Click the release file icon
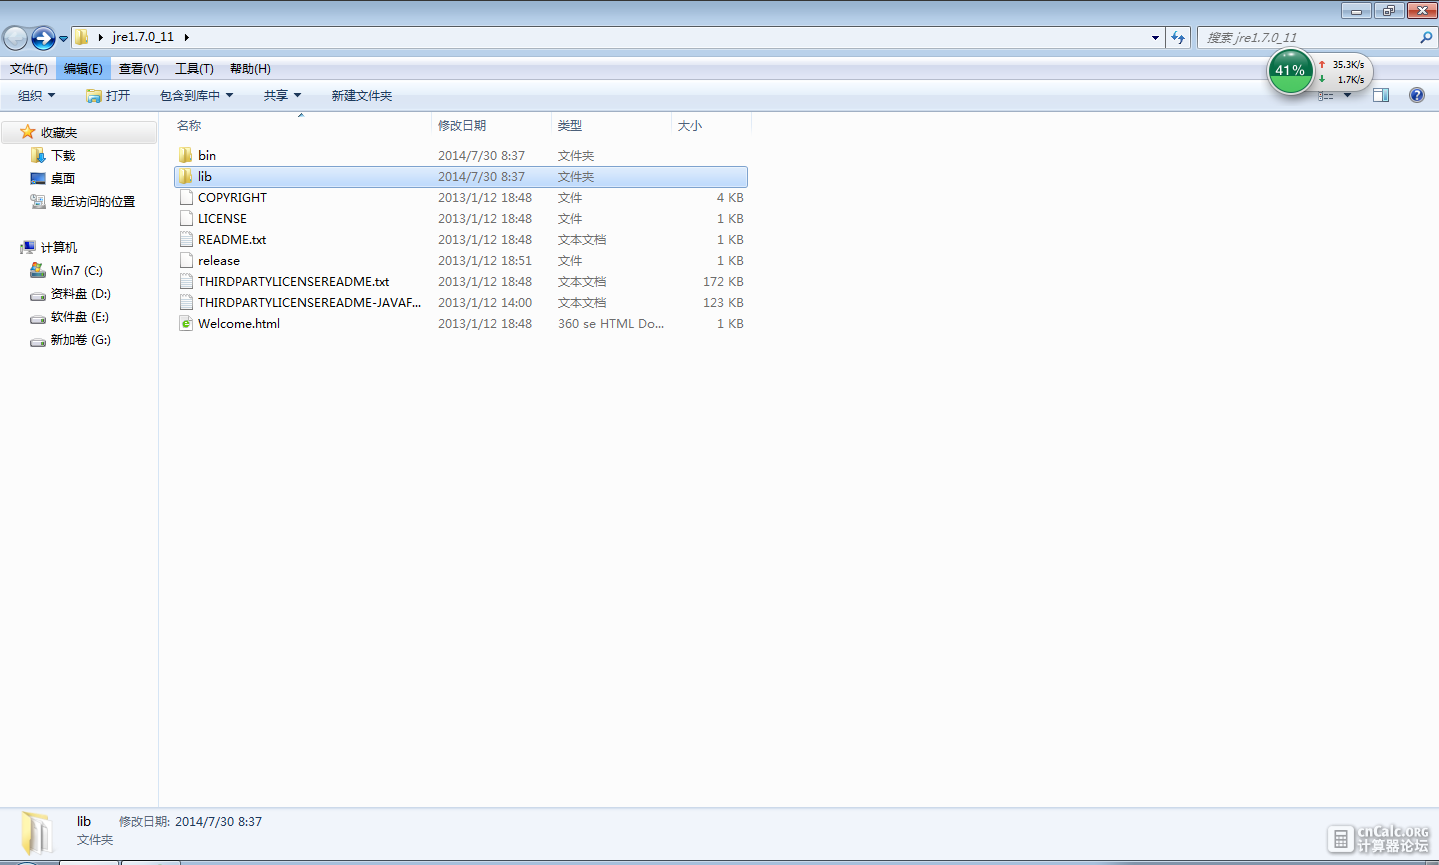Viewport: 1439px width, 865px height. (186, 261)
